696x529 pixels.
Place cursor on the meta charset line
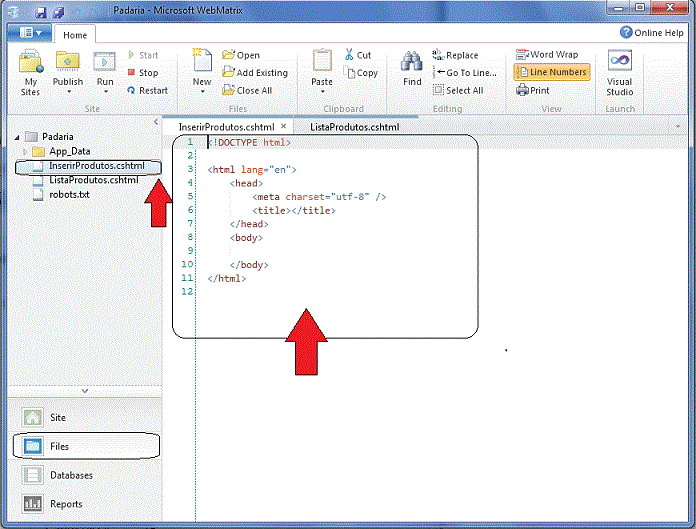coord(319,197)
